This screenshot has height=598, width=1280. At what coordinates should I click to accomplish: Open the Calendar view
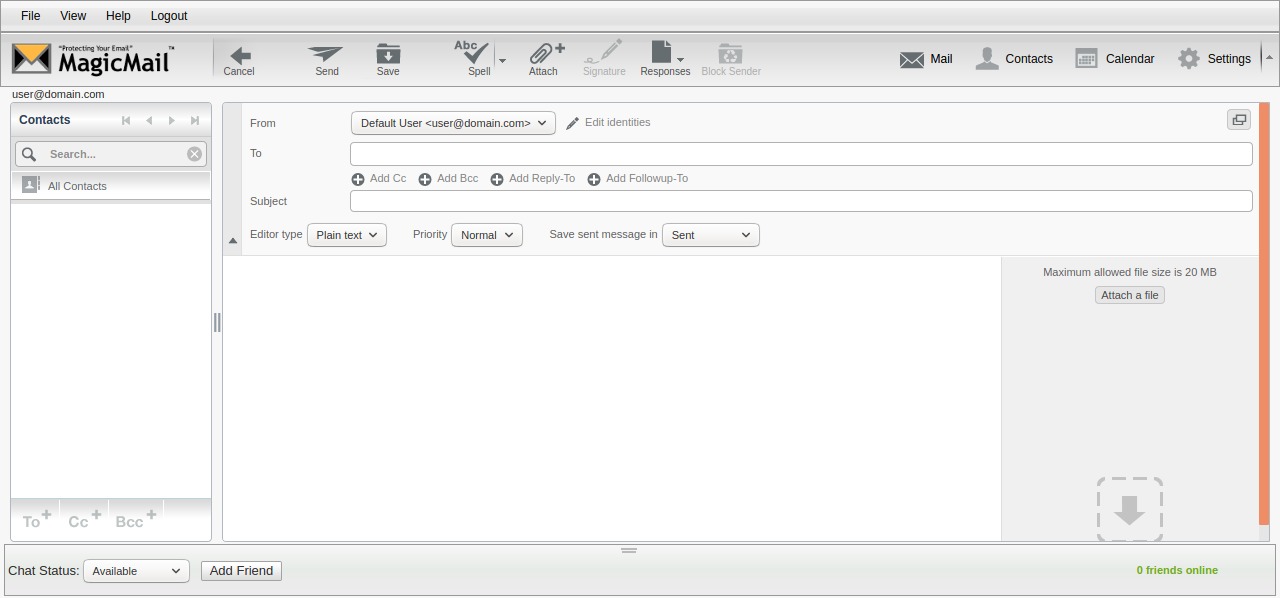[1115, 59]
